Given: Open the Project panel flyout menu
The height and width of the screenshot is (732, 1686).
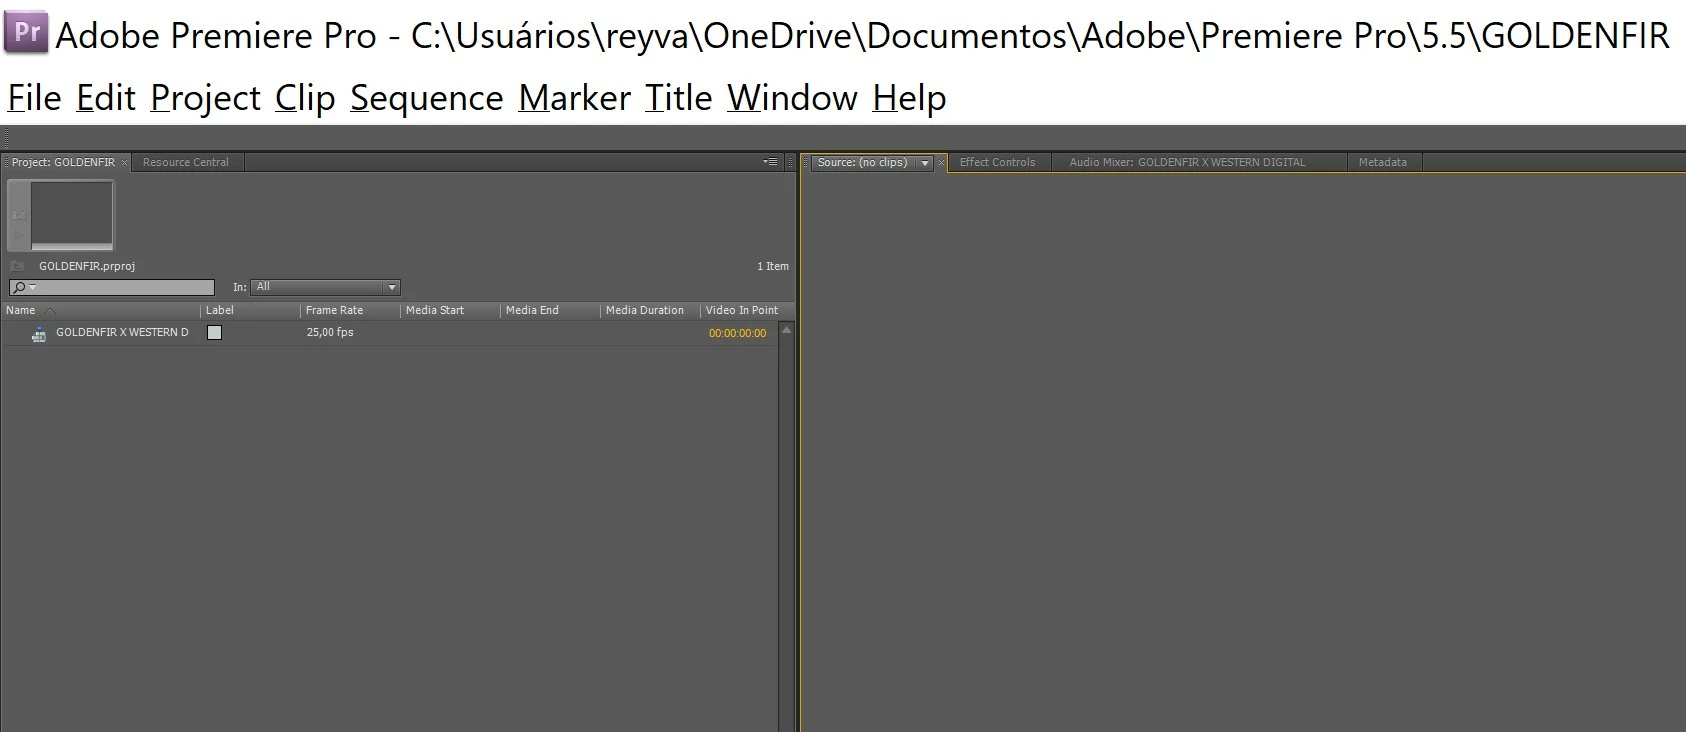Looking at the screenshot, I should click(770, 162).
